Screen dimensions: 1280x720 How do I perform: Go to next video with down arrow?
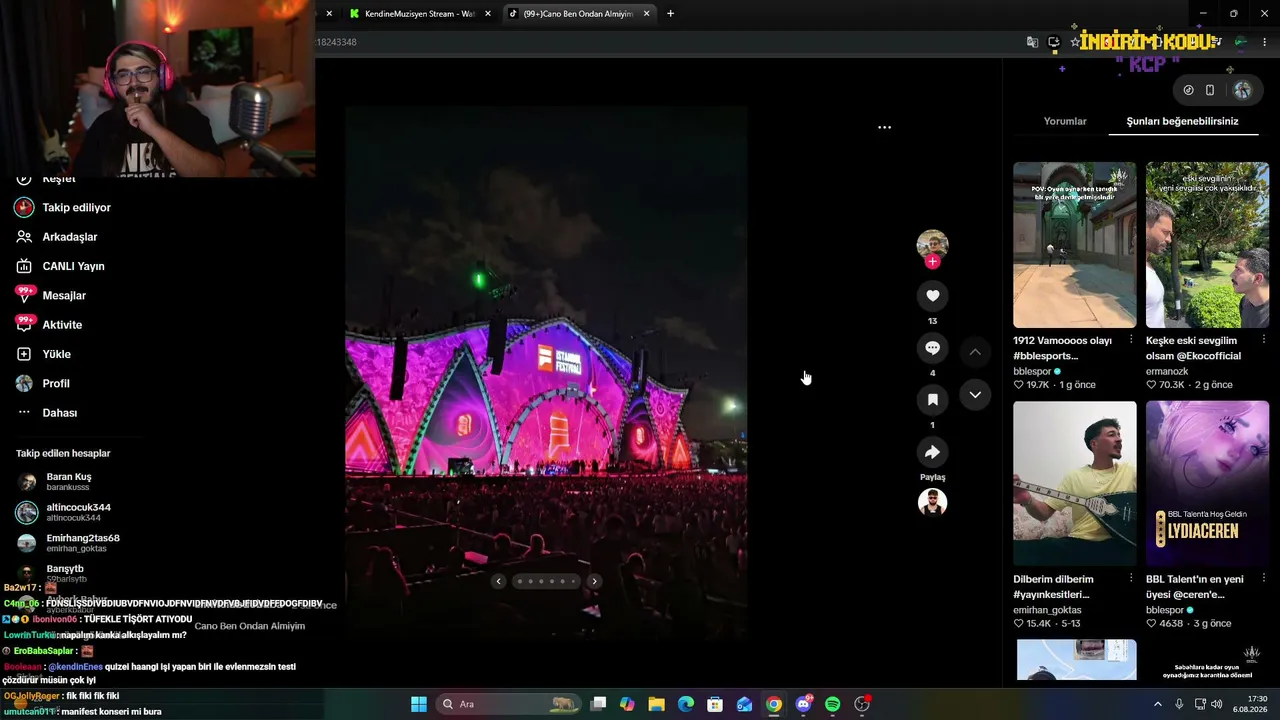(x=975, y=395)
